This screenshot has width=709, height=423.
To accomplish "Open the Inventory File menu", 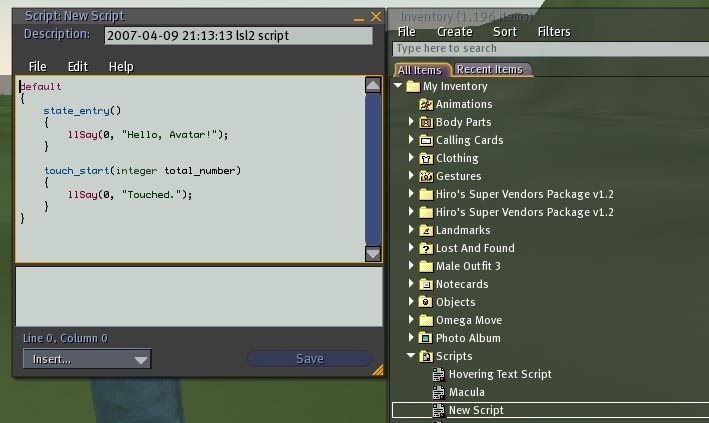I will coord(406,32).
